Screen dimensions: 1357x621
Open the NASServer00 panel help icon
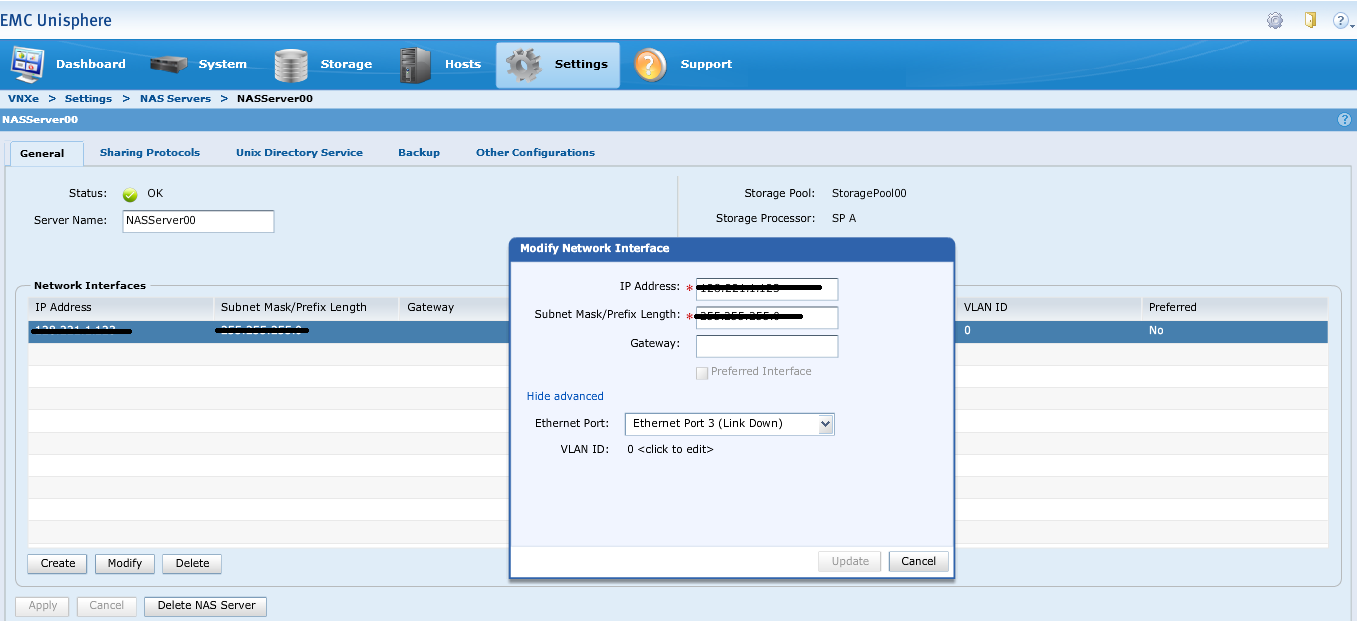pos(1344,120)
